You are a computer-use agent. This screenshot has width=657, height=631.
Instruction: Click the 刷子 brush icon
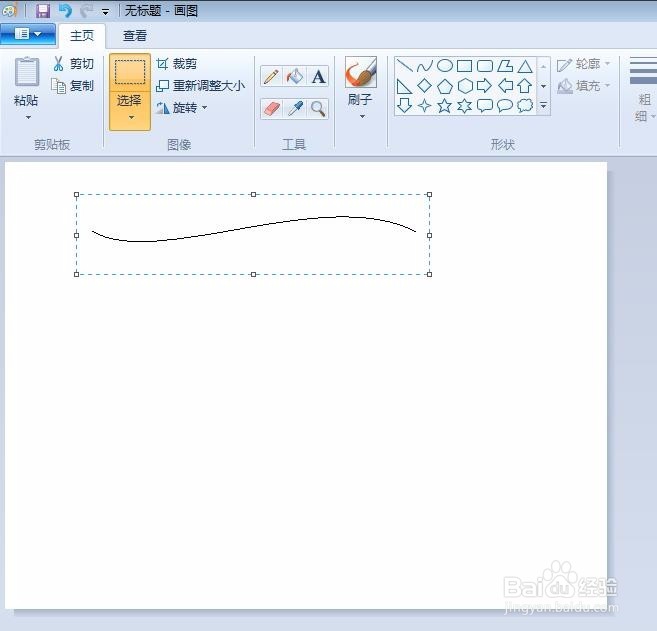[361, 72]
